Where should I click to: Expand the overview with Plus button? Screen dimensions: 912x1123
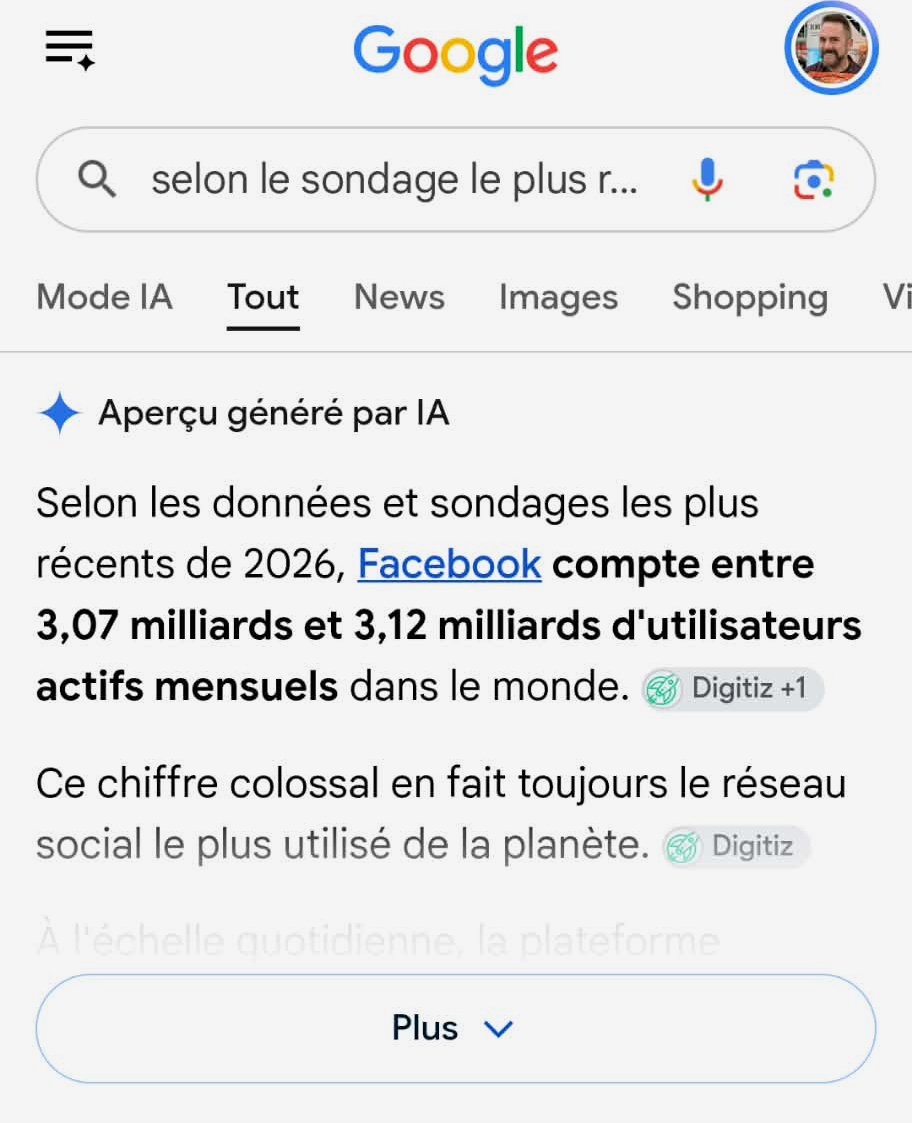[x=456, y=1028]
